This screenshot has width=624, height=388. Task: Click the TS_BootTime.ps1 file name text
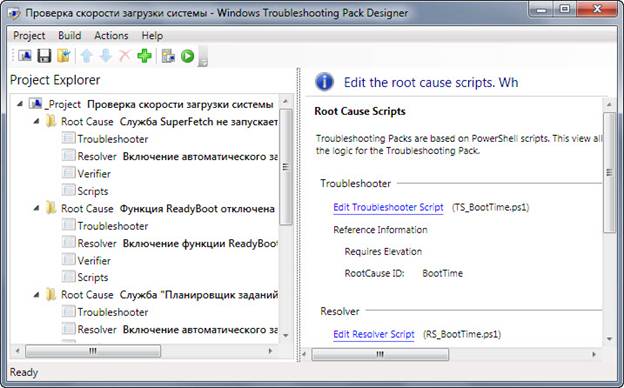pos(490,207)
